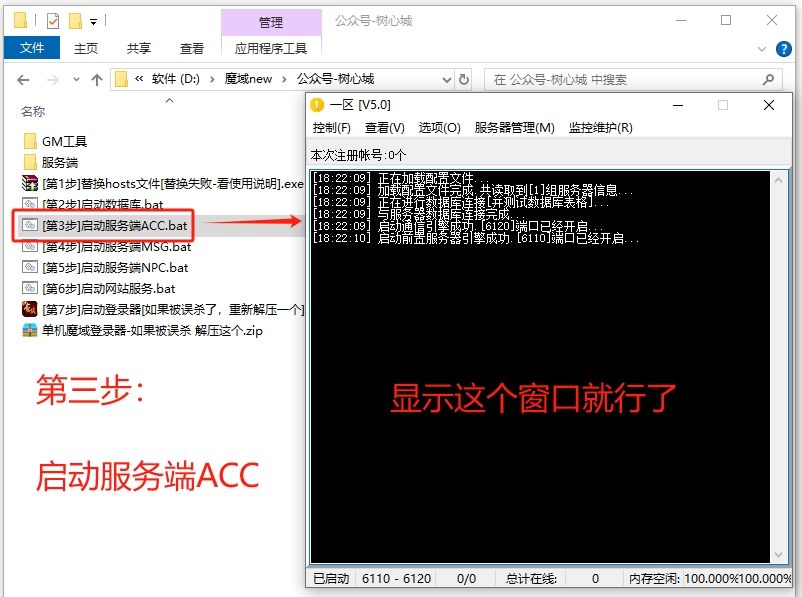802x597 pixels.
Task: Click the 软件 (D:) breadcrumb
Action: pyautogui.click(x=175, y=79)
